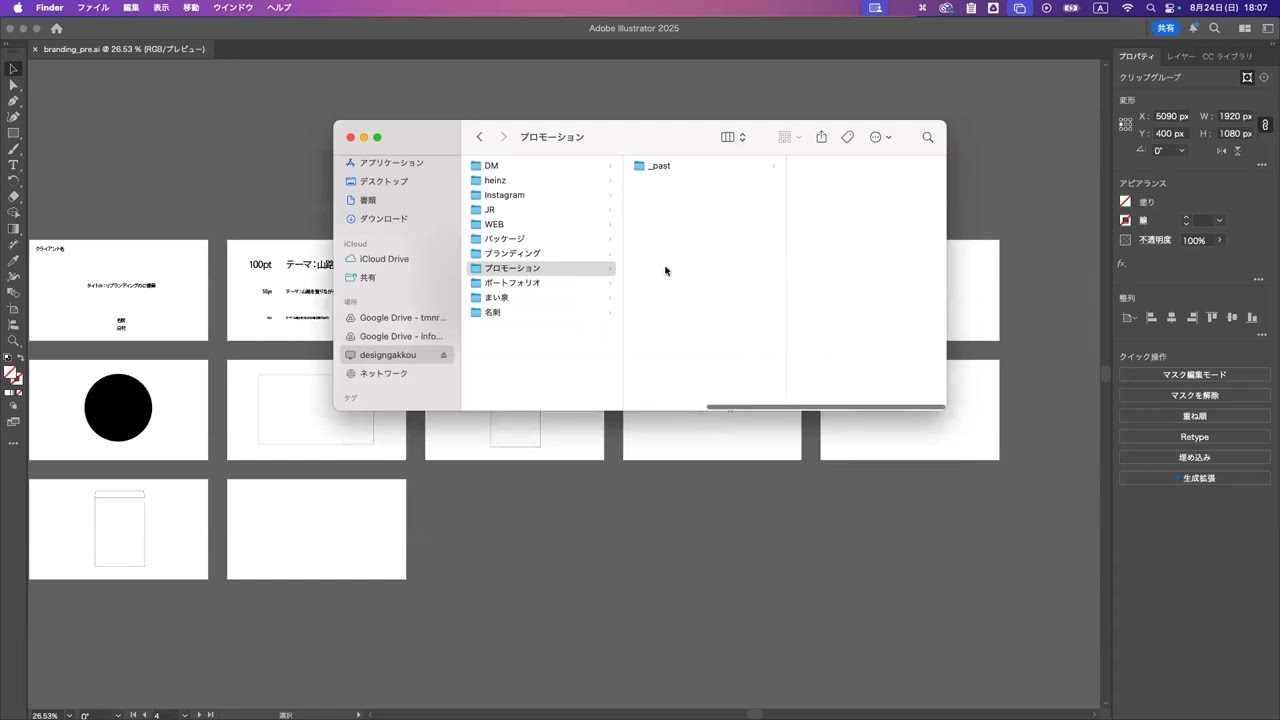Open the ウインドウ menu
Screen dimensions: 1280x720
point(233,8)
